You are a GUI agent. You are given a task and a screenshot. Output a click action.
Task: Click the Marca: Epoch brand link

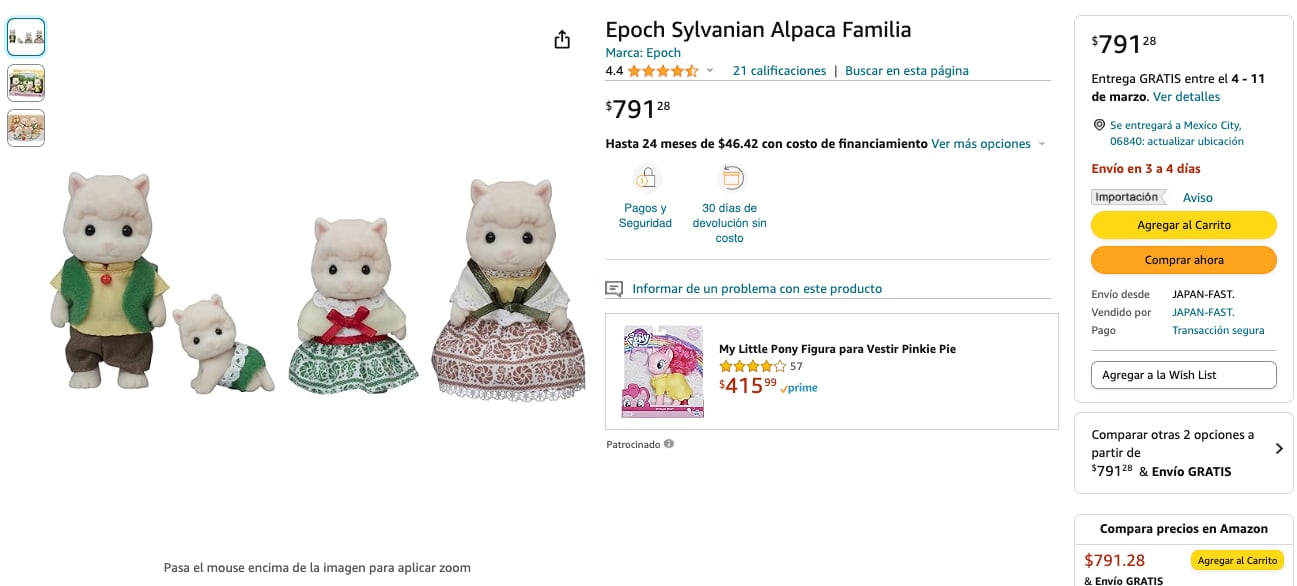tap(643, 53)
